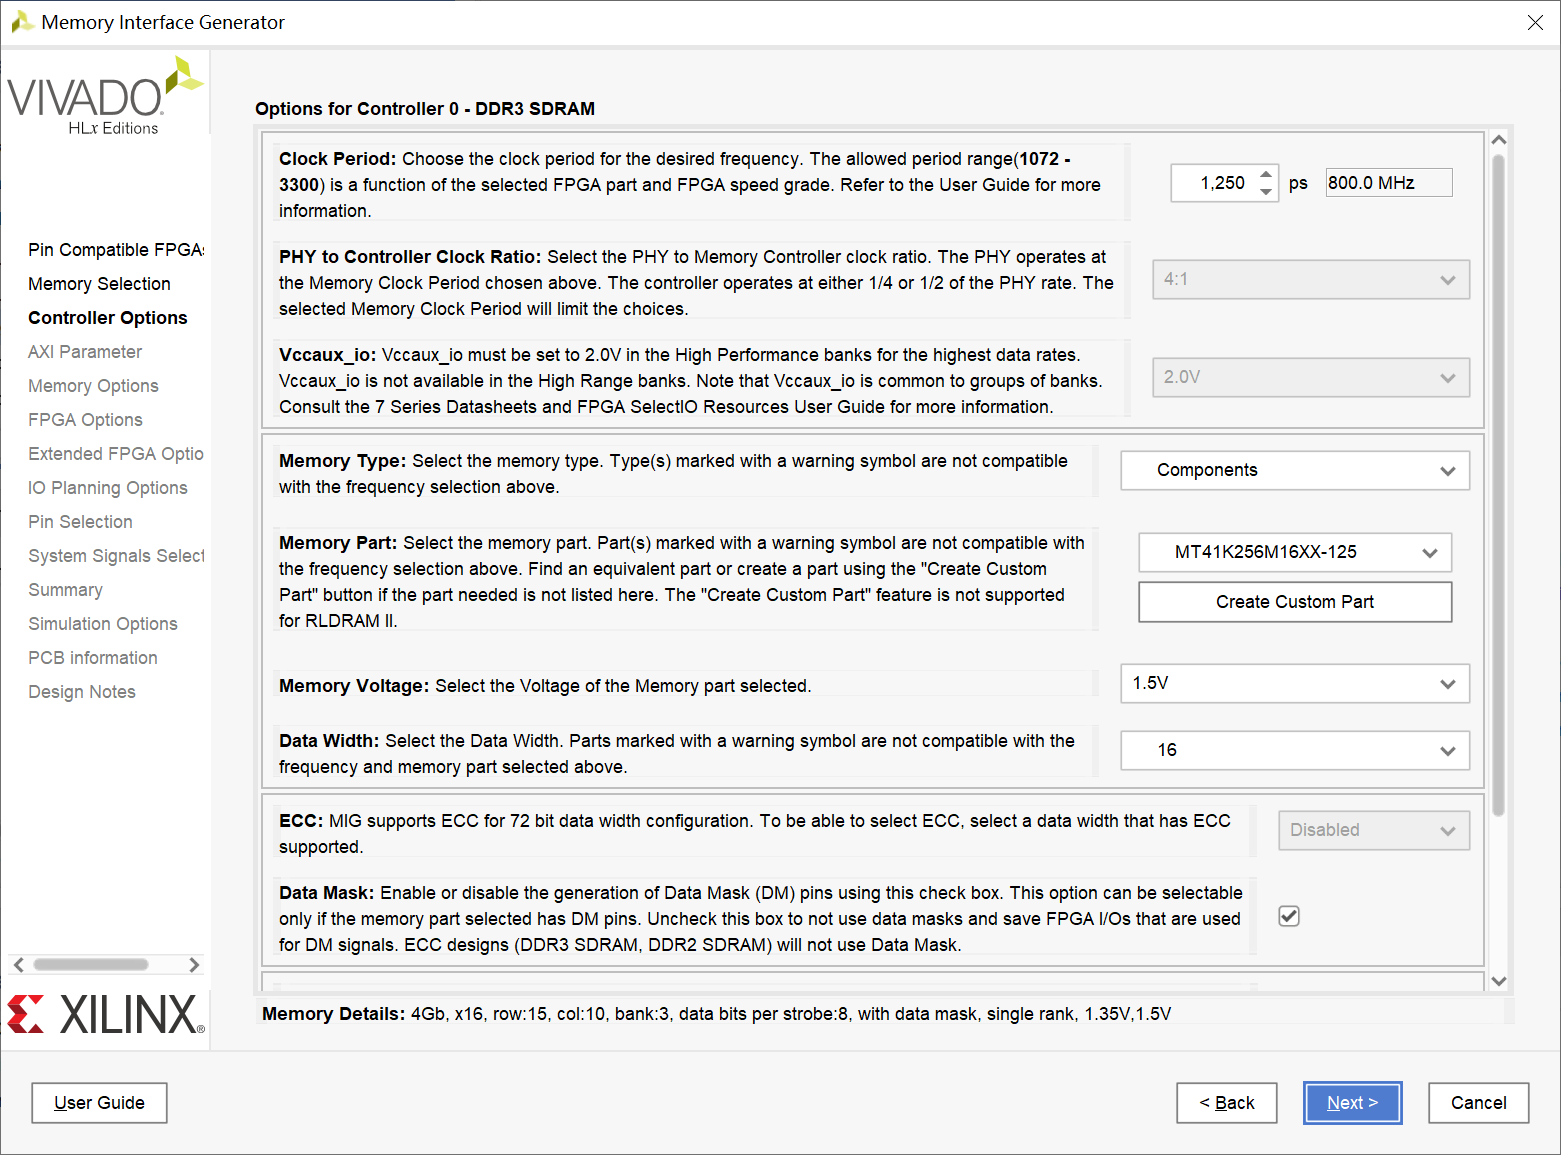The height and width of the screenshot is (1155, 1561).
Task: Click the Memory Details text line
Action: click(716, 1014)
